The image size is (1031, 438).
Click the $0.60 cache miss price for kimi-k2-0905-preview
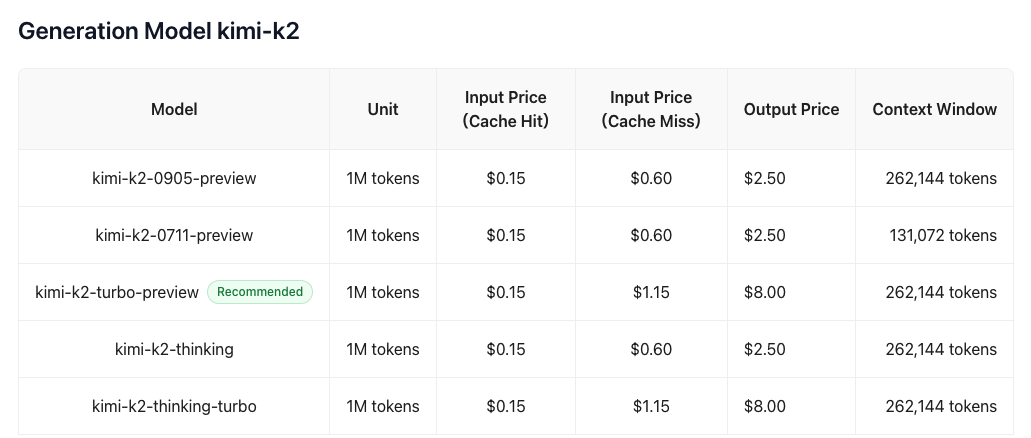pos(651,178)
